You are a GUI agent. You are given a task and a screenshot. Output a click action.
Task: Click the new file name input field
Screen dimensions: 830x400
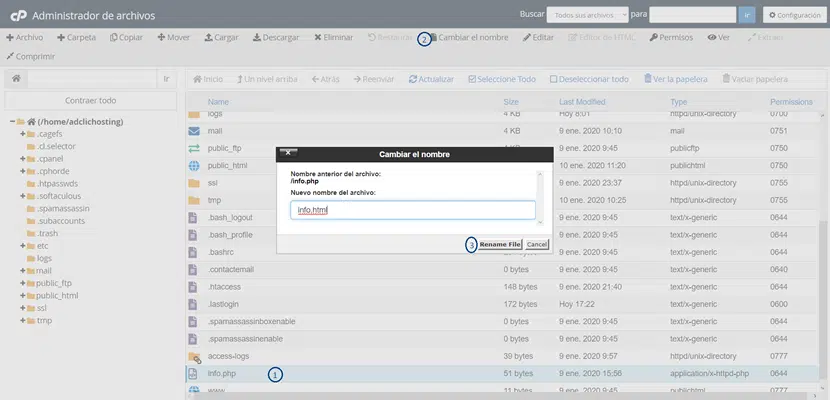413,211
